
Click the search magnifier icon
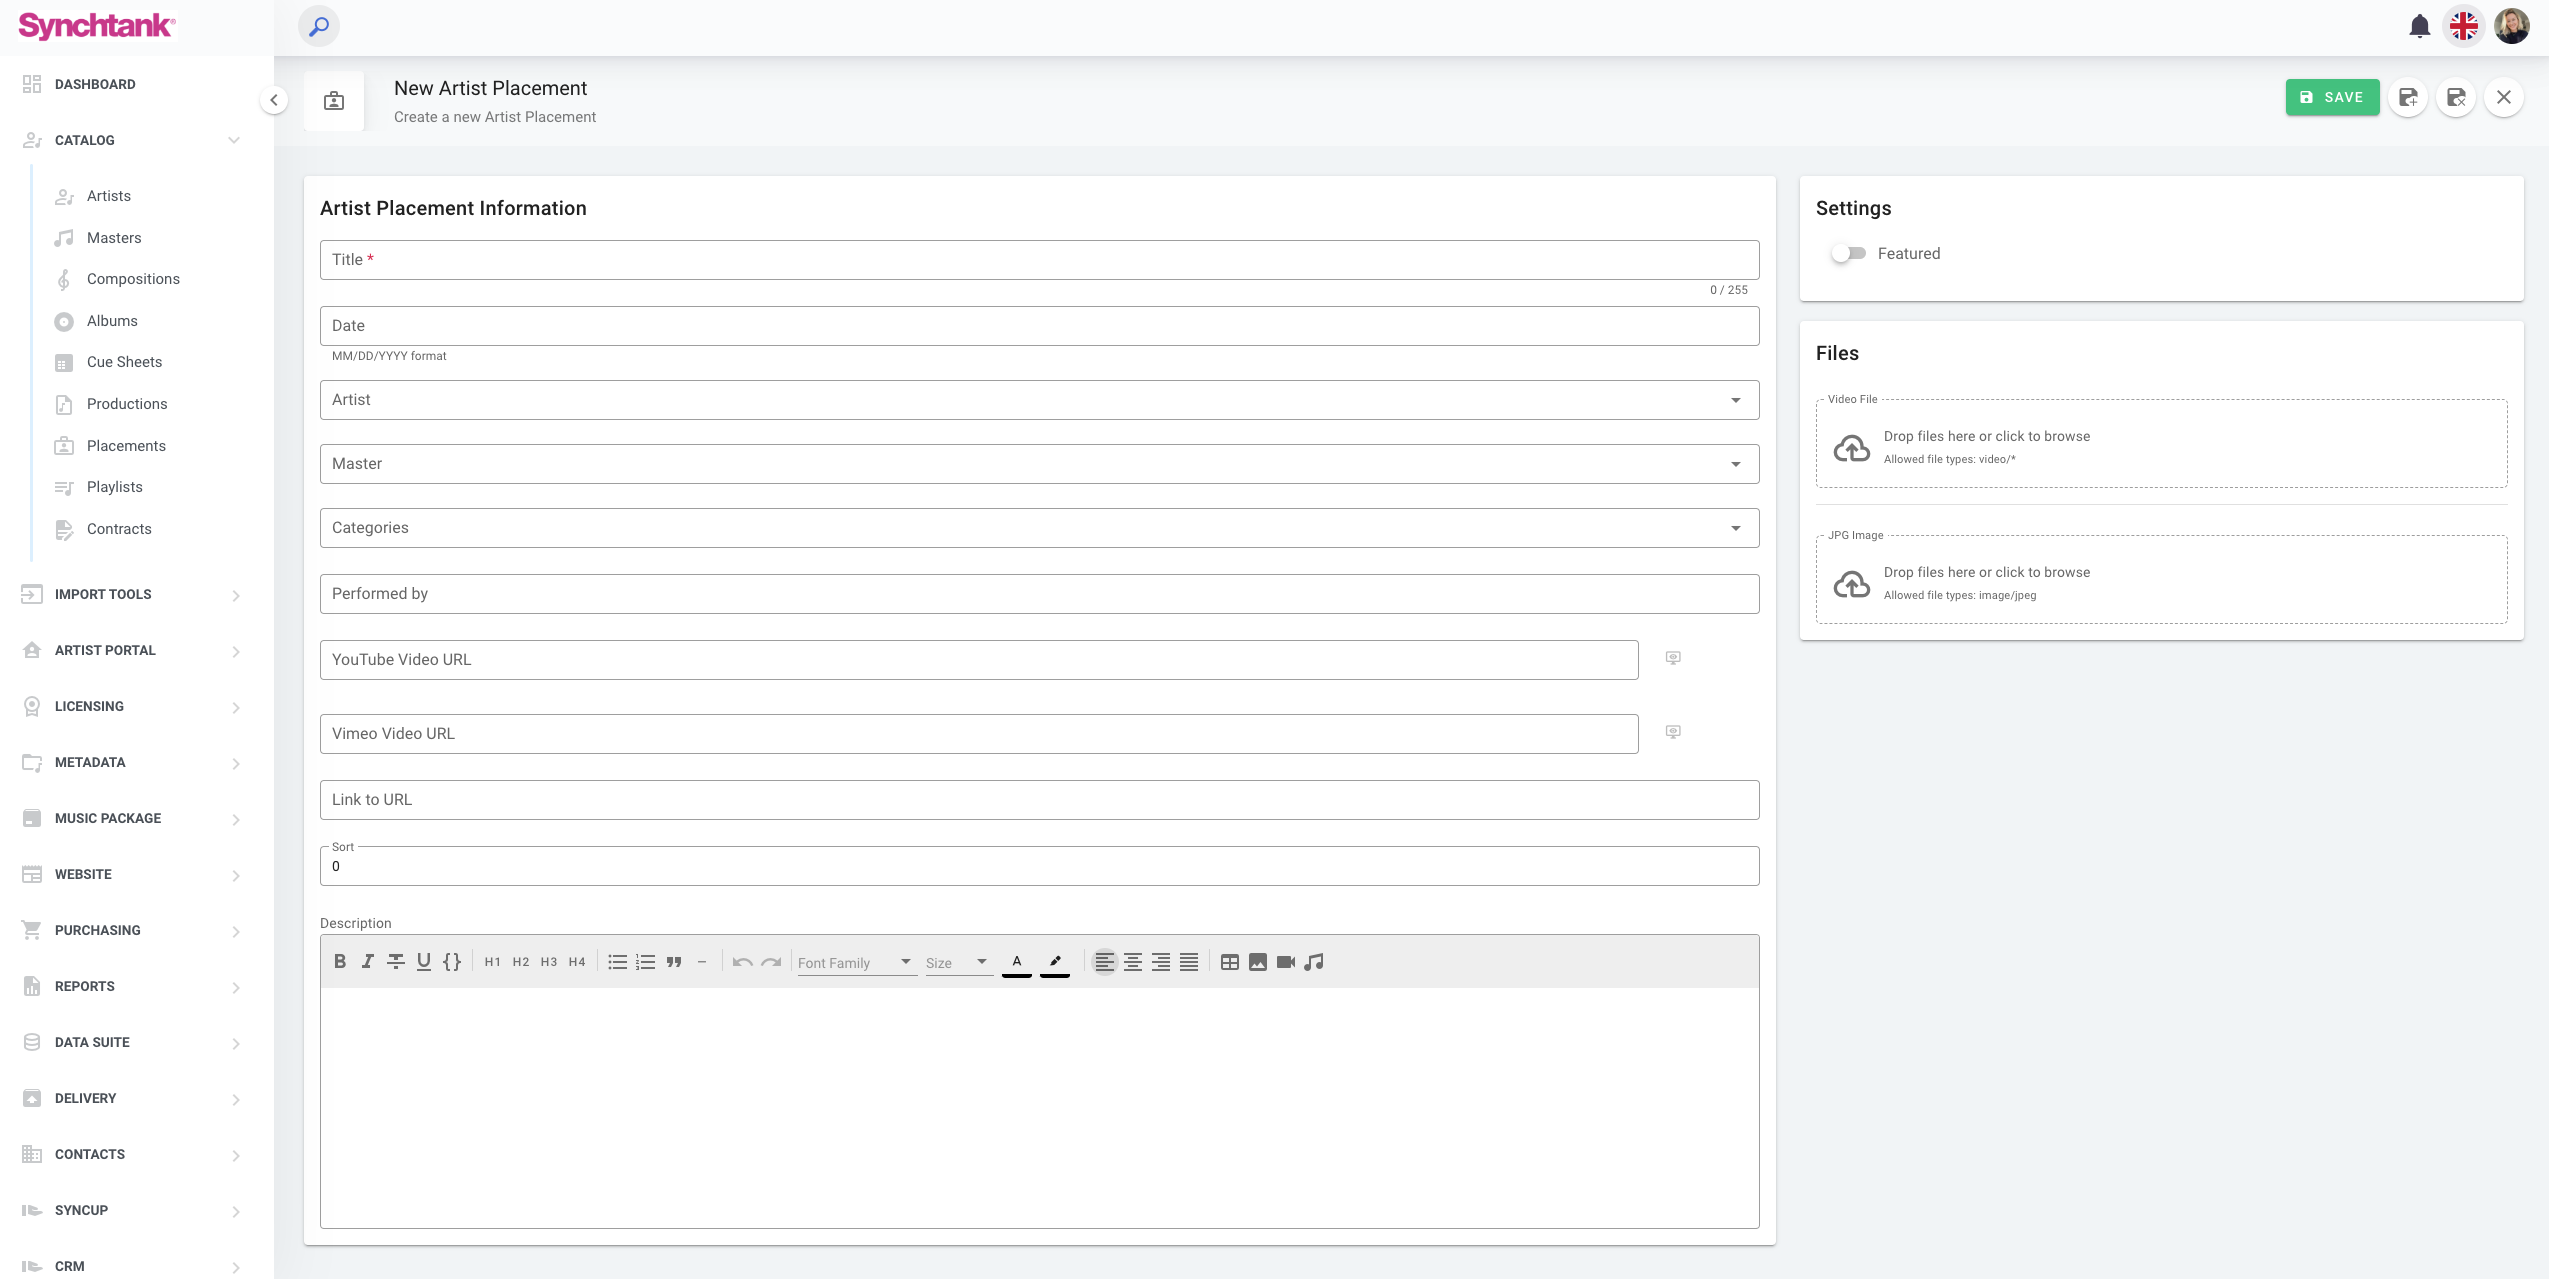[319, 26]
